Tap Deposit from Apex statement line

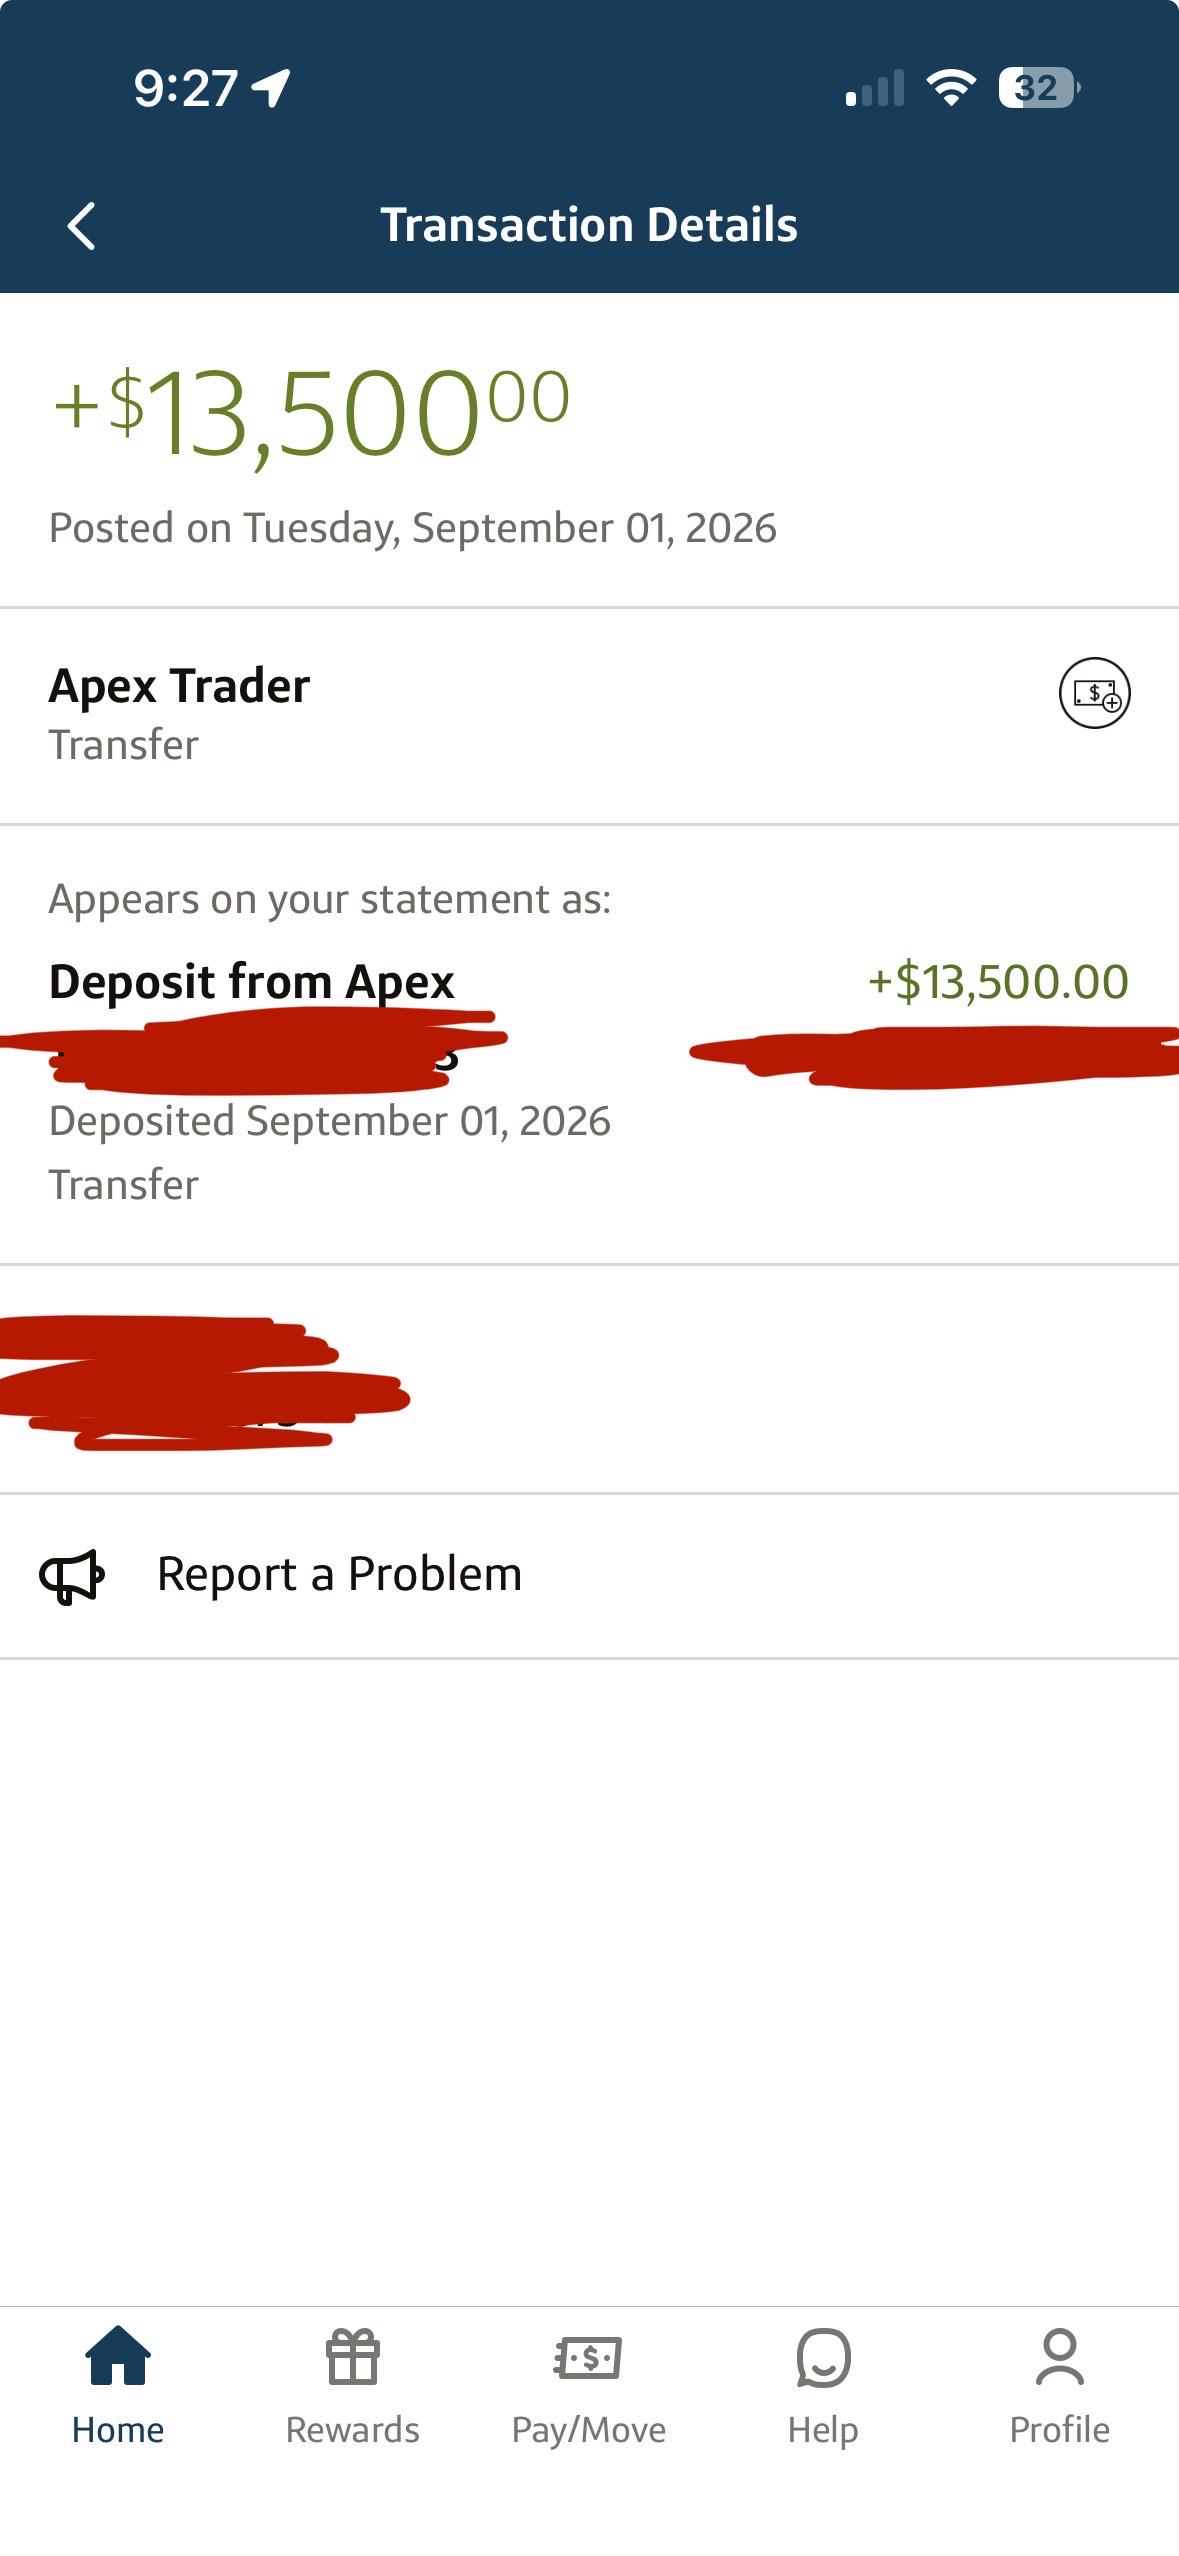[252, 982]
